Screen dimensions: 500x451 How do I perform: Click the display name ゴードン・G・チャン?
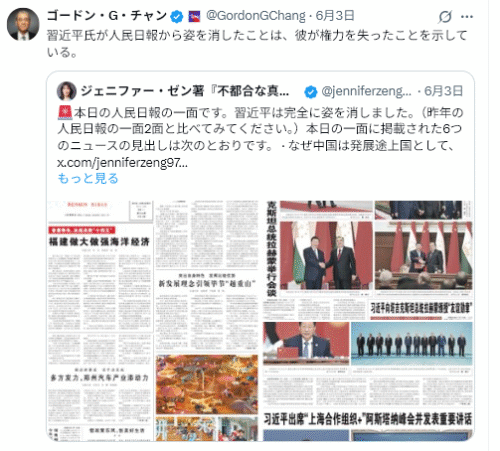[107, 16]
